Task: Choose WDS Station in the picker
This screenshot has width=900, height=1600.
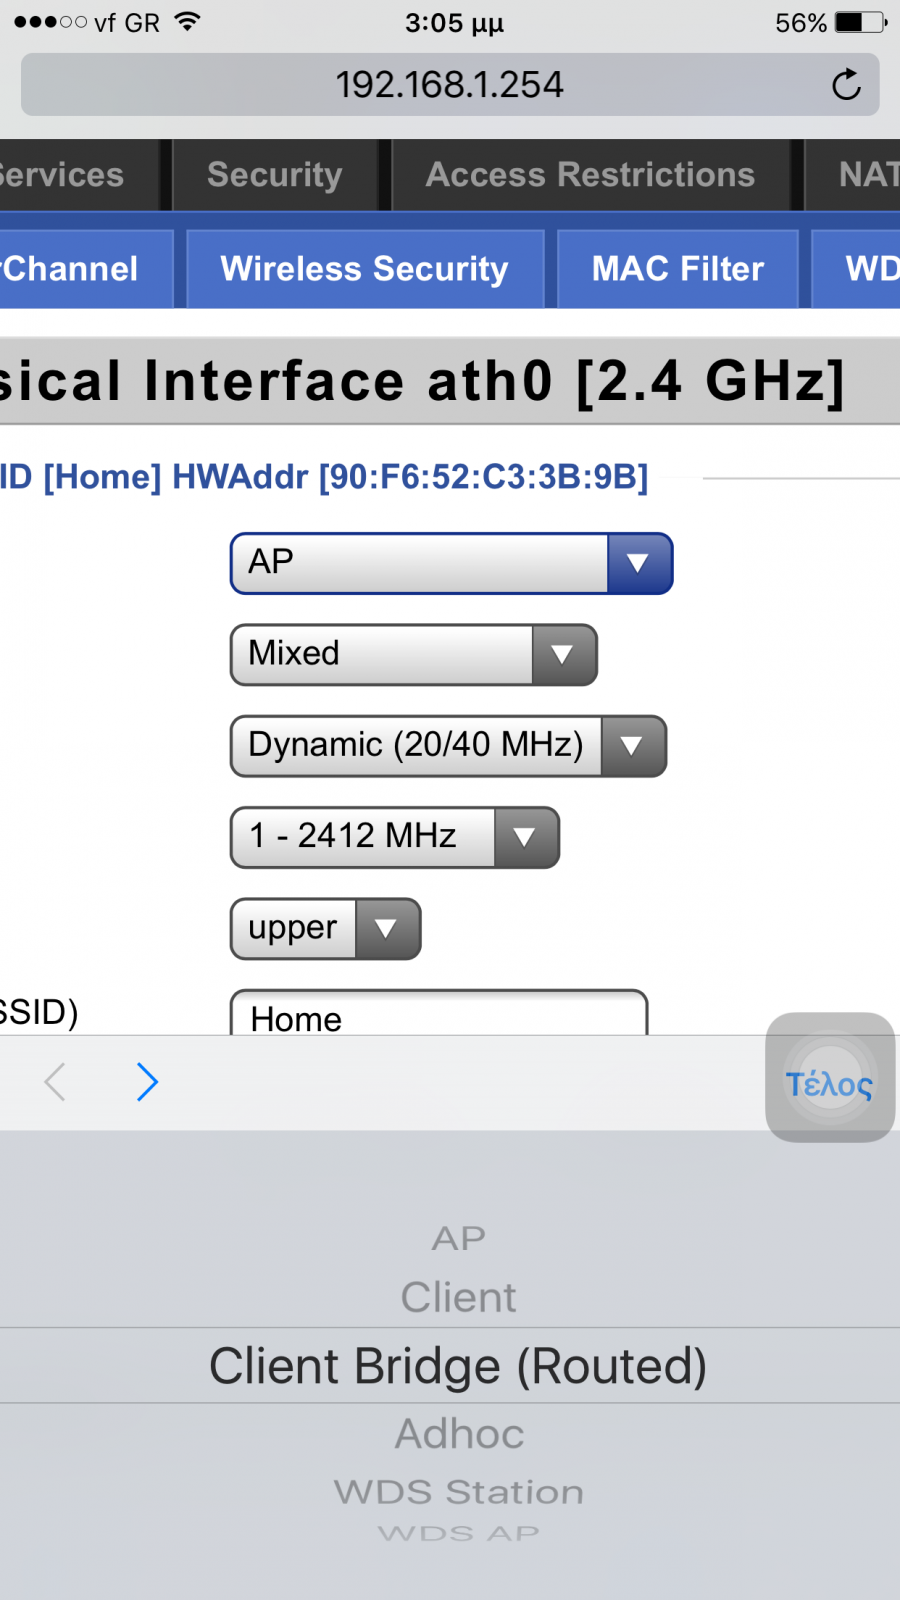Action: coord(459,1492)
